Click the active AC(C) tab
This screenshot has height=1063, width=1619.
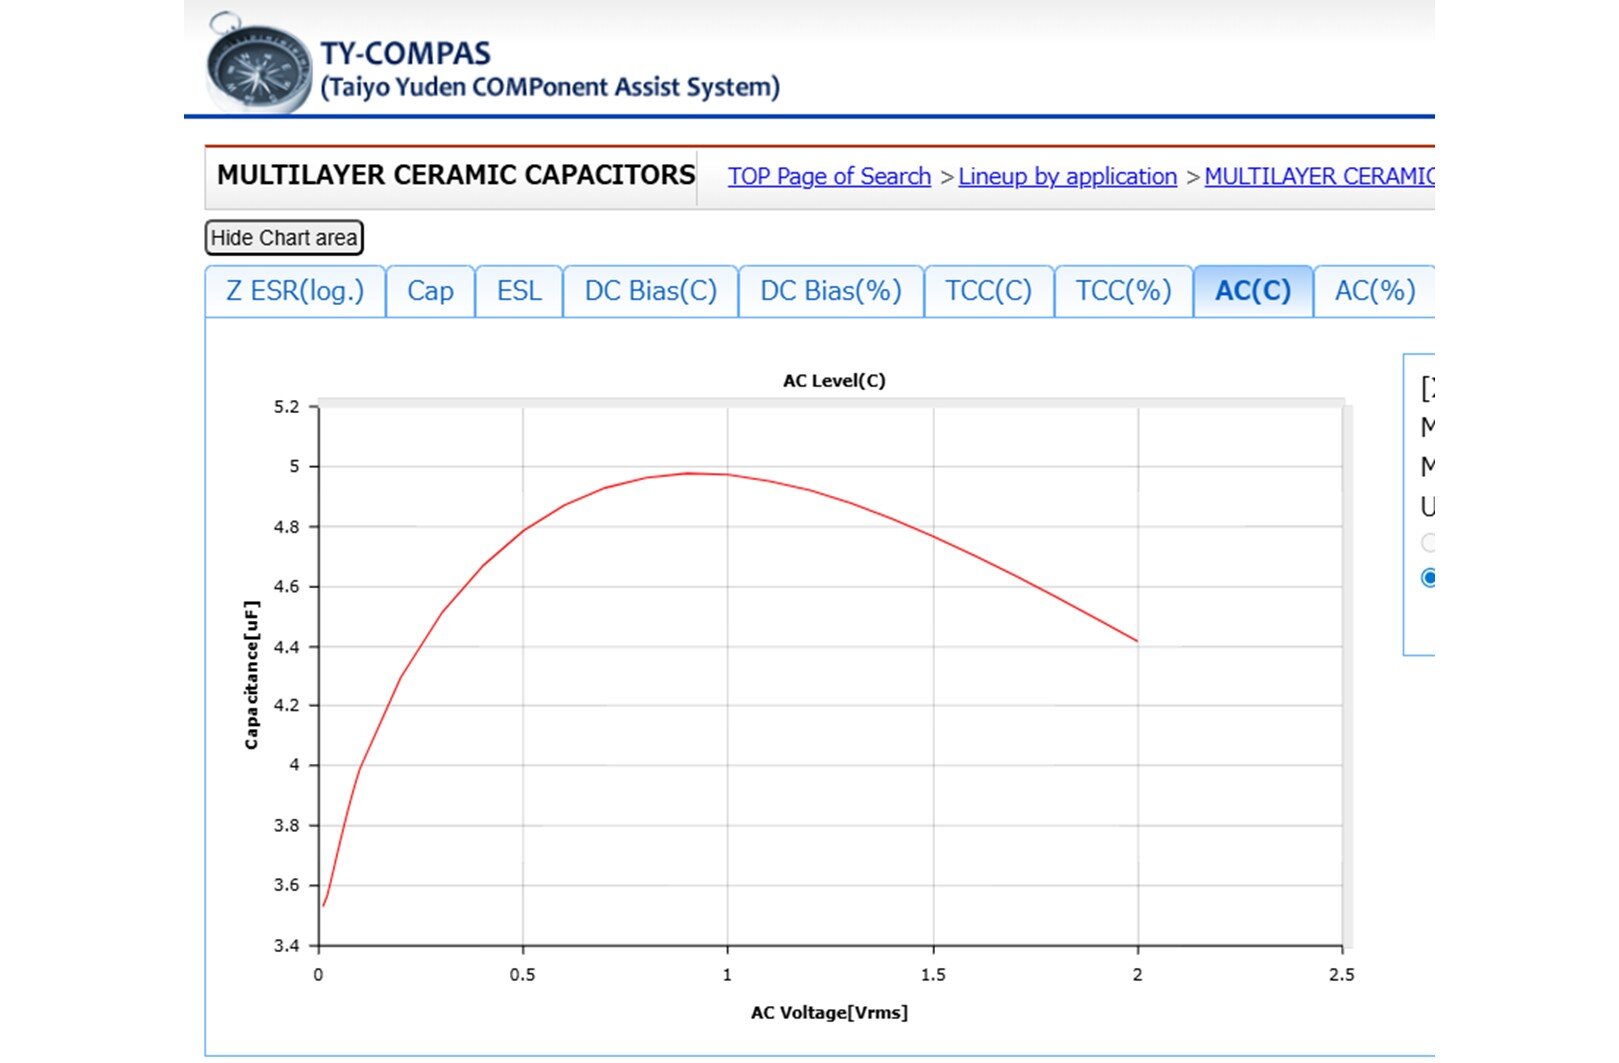(1253, 291)
